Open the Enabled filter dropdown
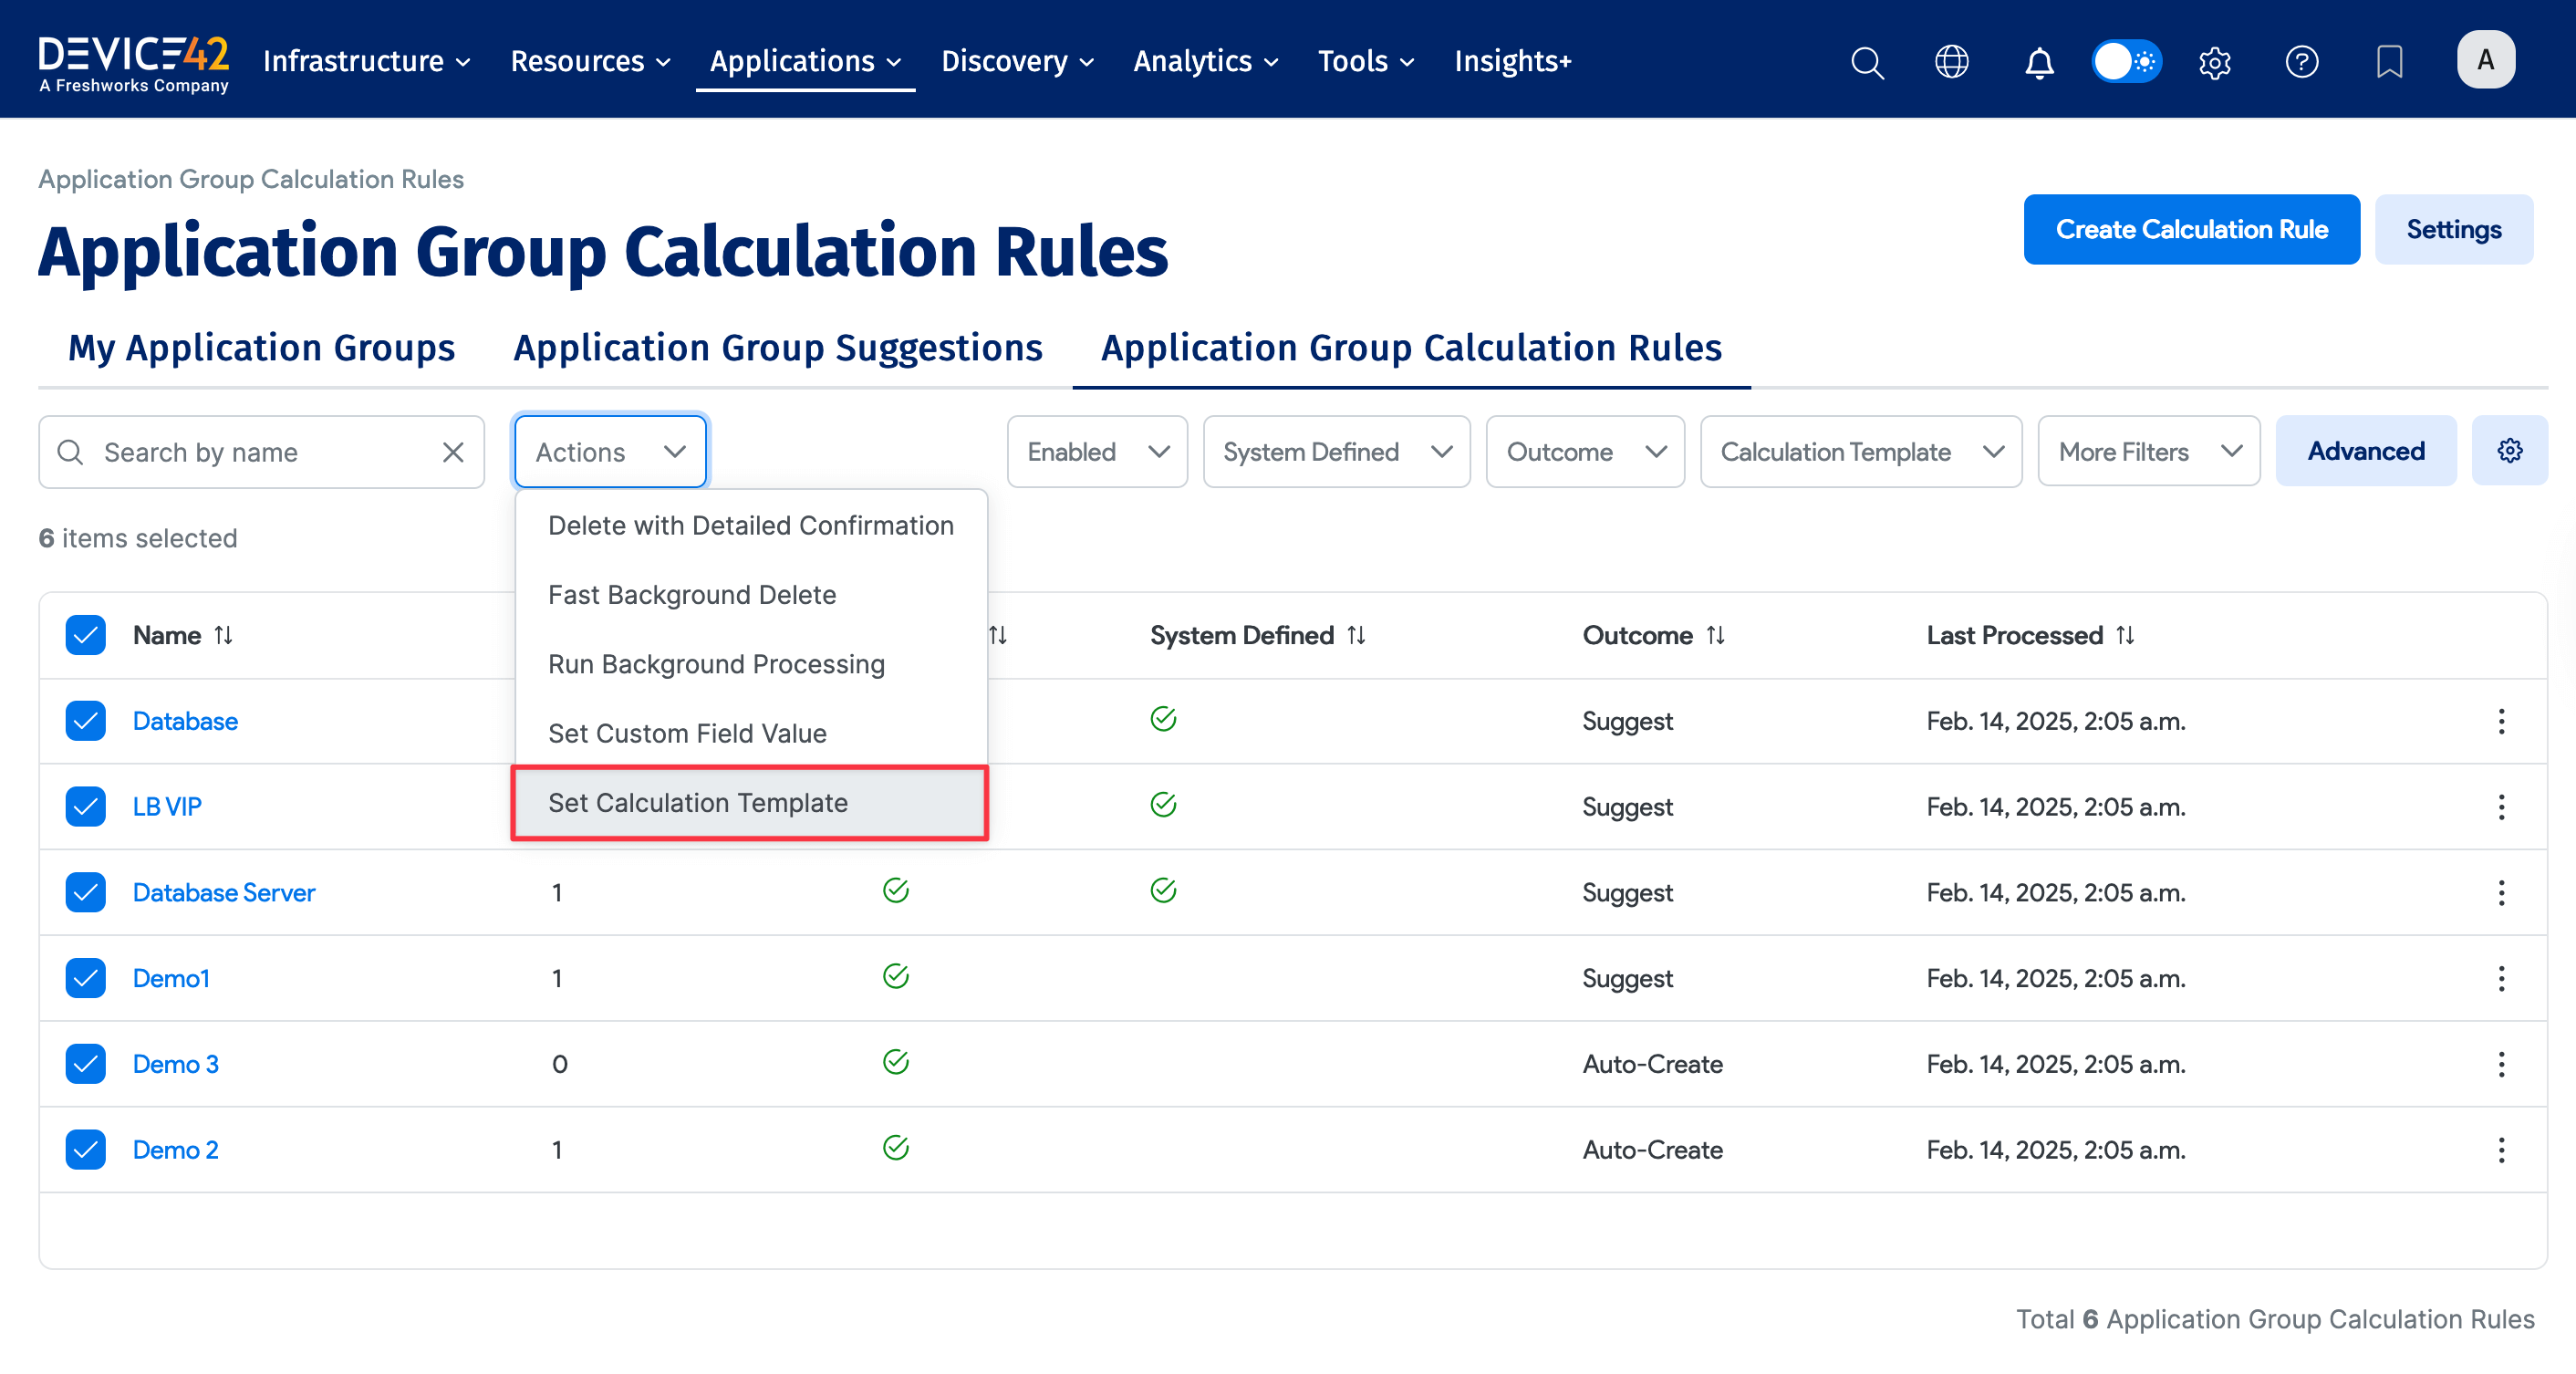 point(1096,451)
